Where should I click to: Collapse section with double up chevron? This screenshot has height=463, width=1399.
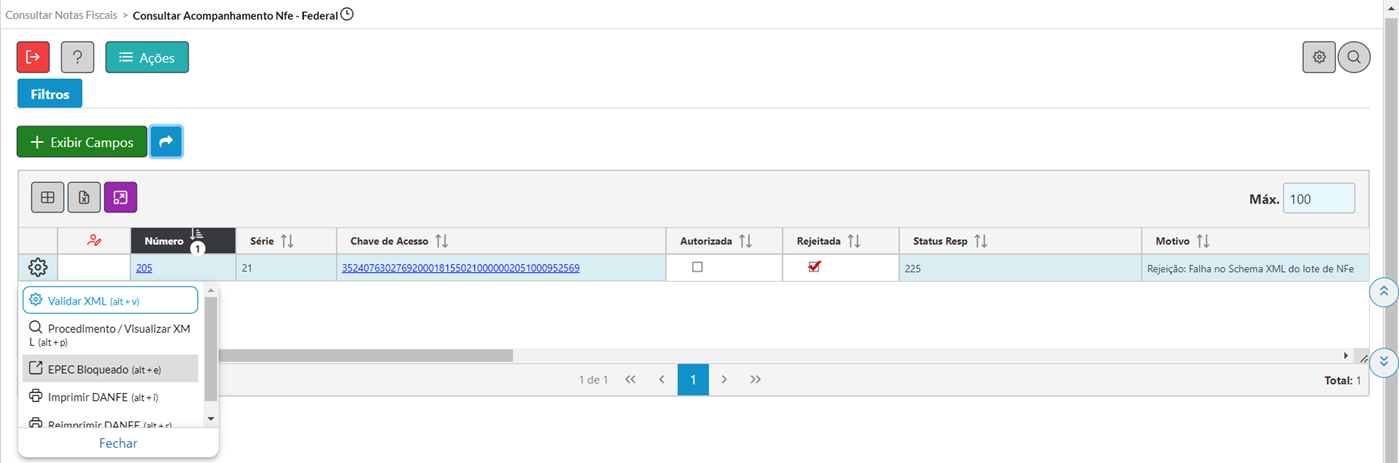[1383, 291]
